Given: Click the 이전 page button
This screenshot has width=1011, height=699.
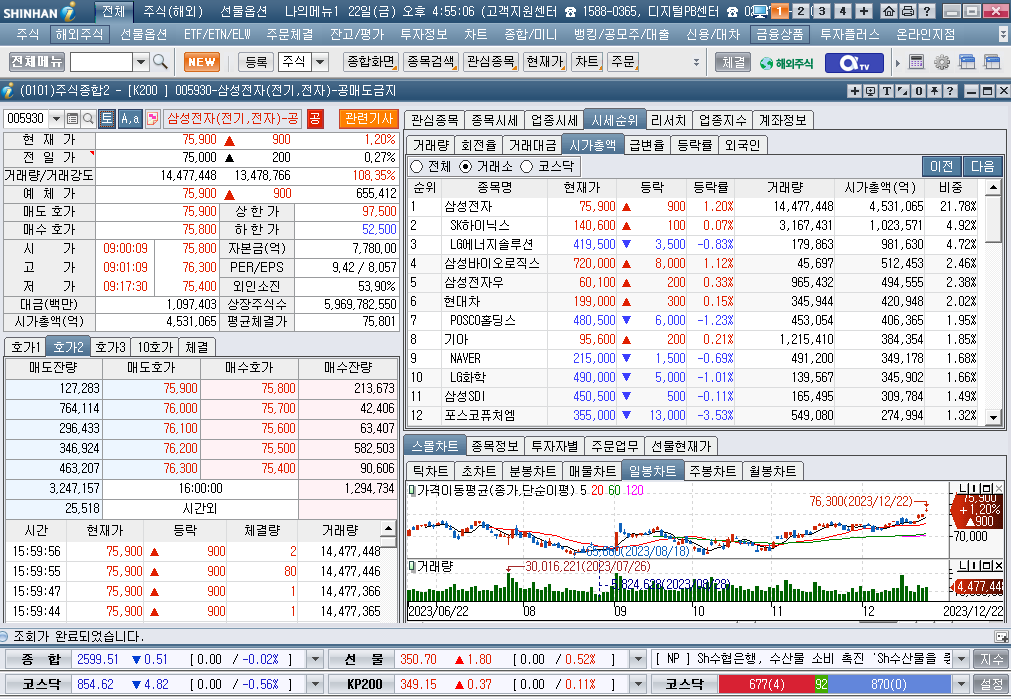Looking at the screenshot, I should 941,166.
